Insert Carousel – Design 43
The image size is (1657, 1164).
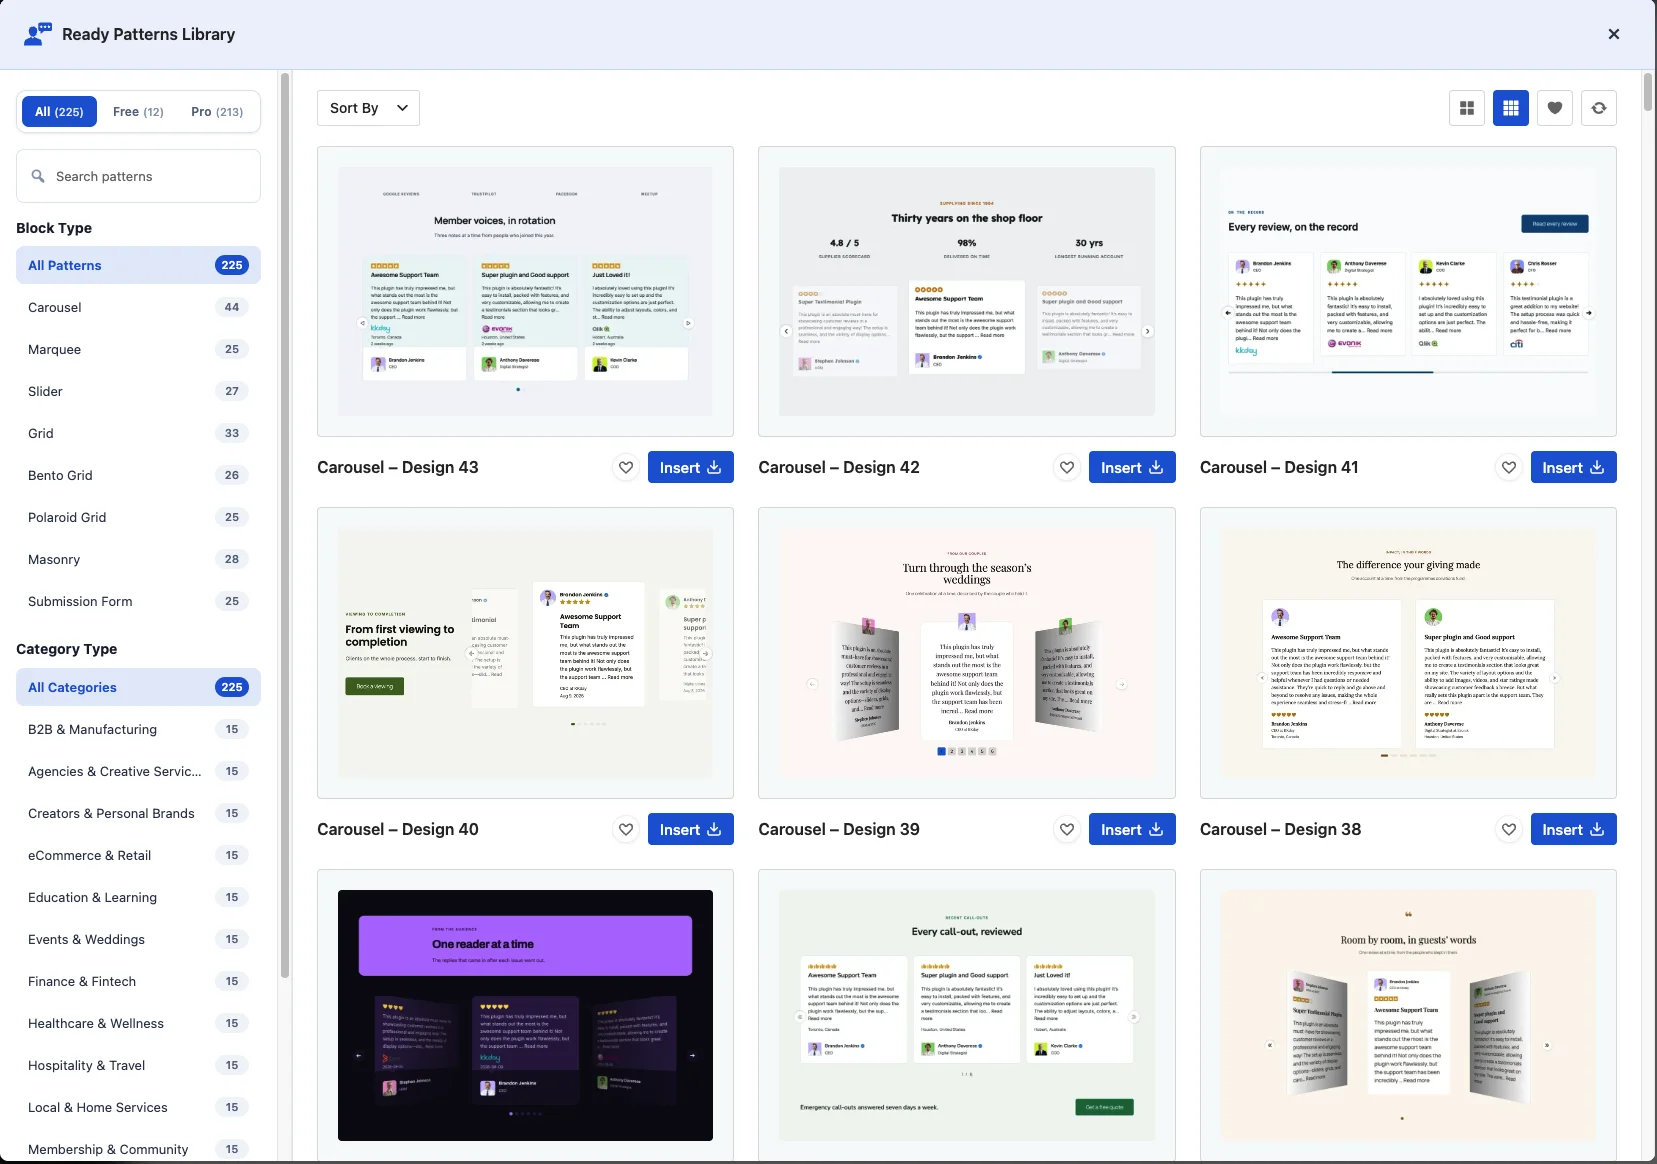(690, 467)
